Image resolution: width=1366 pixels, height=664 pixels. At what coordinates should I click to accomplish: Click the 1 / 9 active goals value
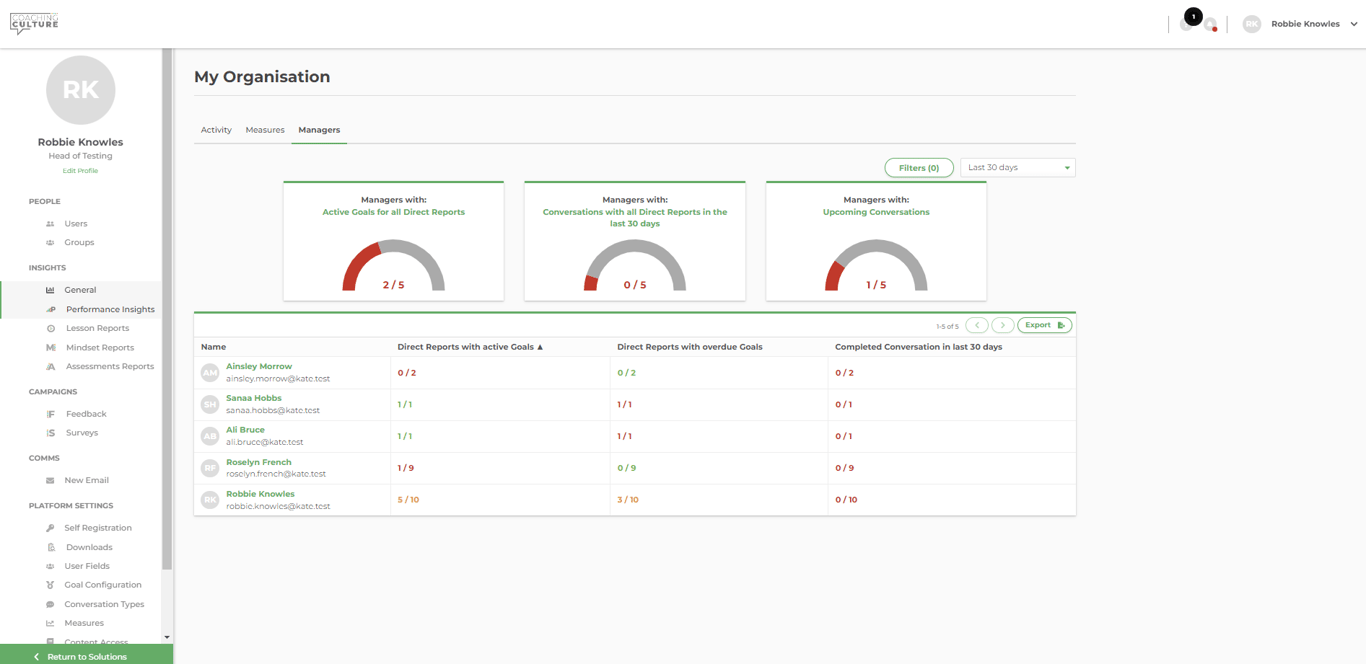[x=405, y=468]
